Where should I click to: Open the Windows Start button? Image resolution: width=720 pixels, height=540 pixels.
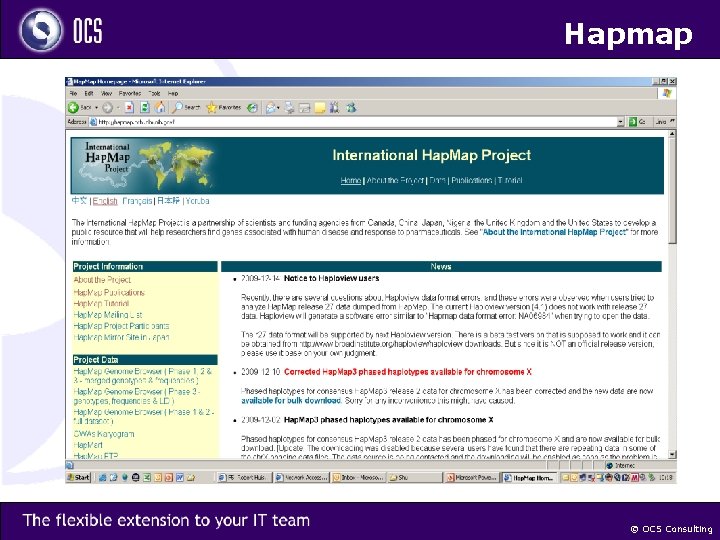pos(79,478)
